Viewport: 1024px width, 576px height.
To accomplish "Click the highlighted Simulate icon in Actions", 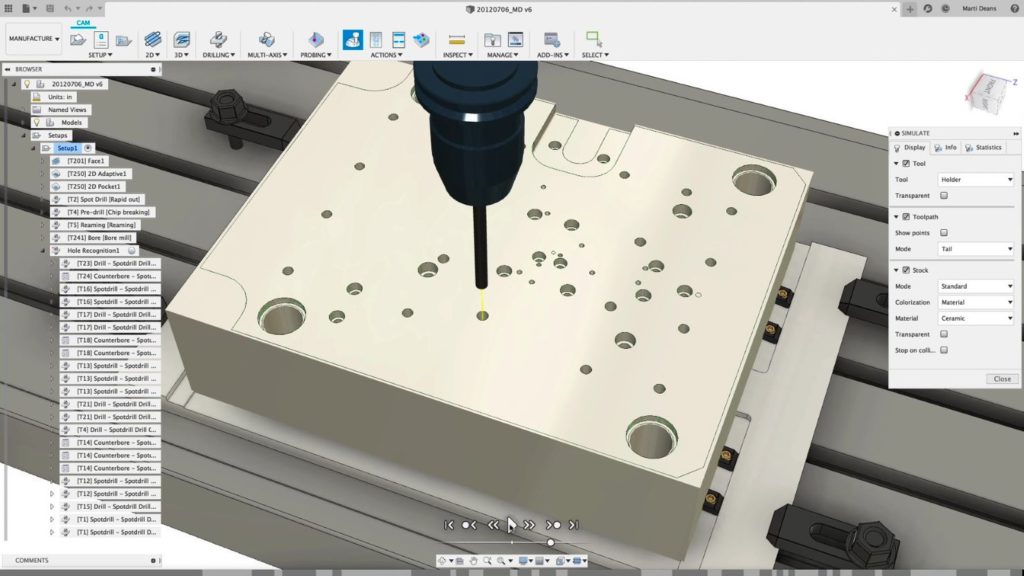I will [x=353, y=39].
